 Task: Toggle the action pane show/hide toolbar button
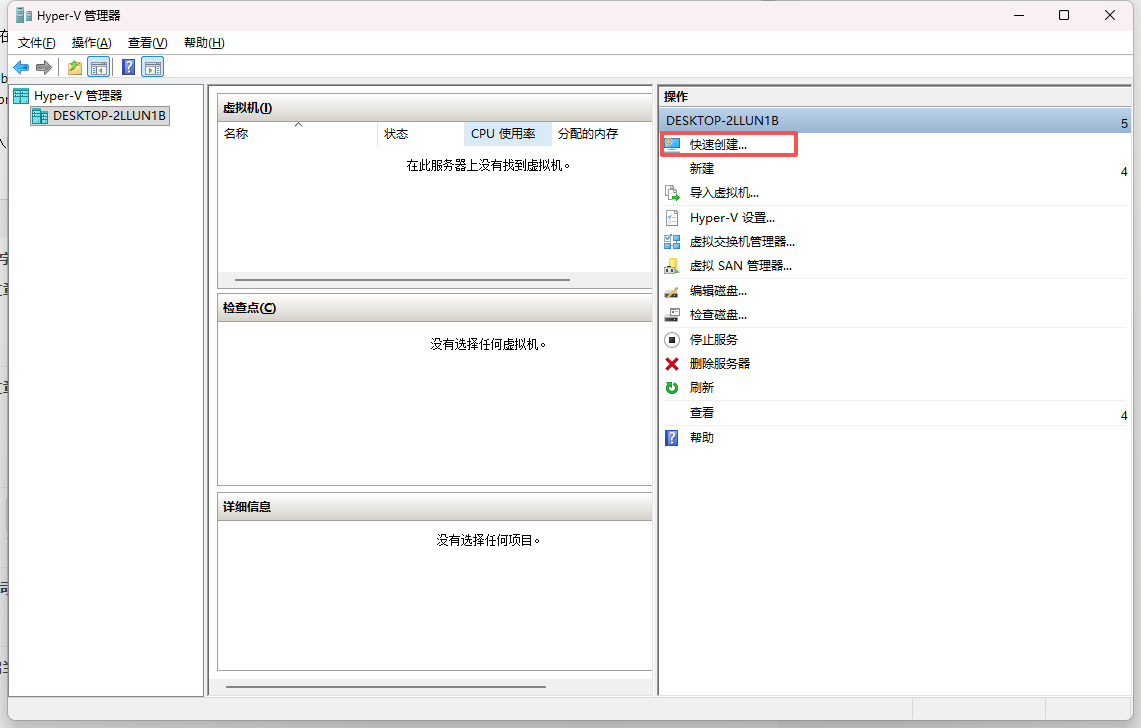click(x=152, y=67)
